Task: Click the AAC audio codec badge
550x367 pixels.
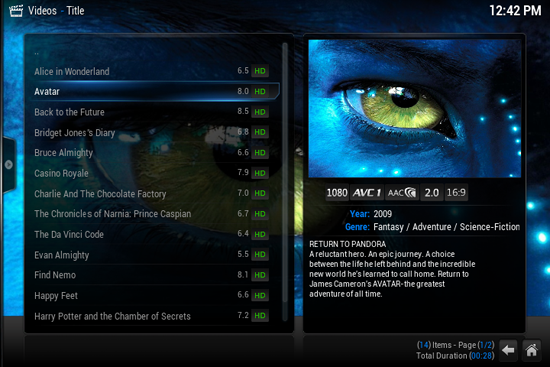Action: [402, 193]
